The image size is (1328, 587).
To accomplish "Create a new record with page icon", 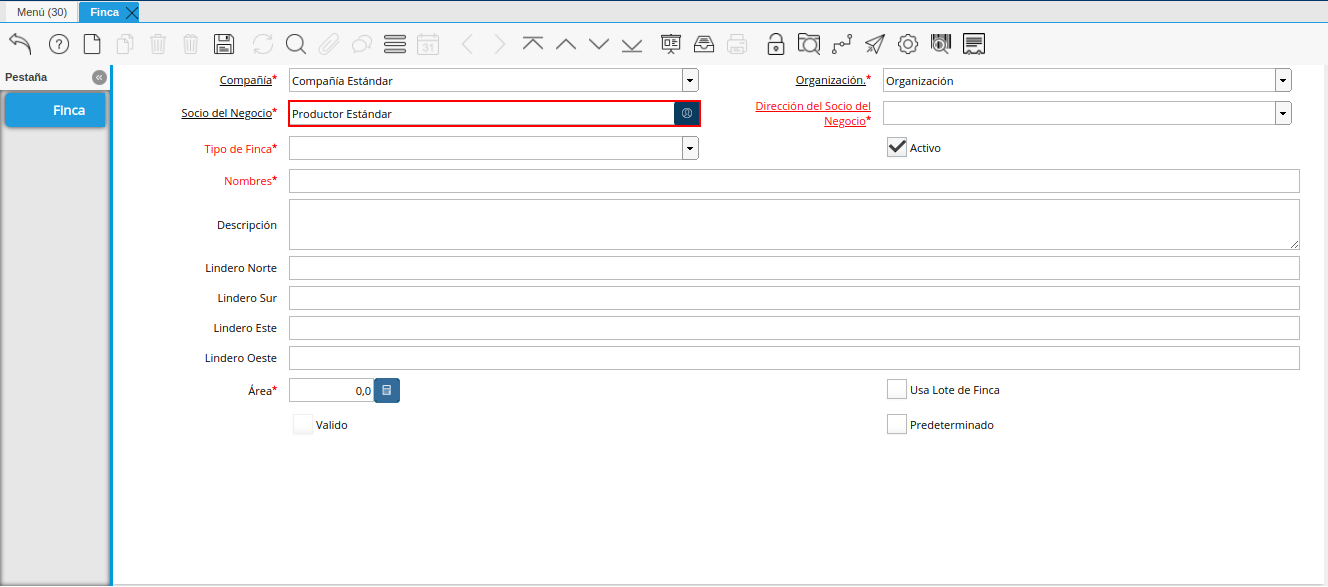I will point(92,44).
